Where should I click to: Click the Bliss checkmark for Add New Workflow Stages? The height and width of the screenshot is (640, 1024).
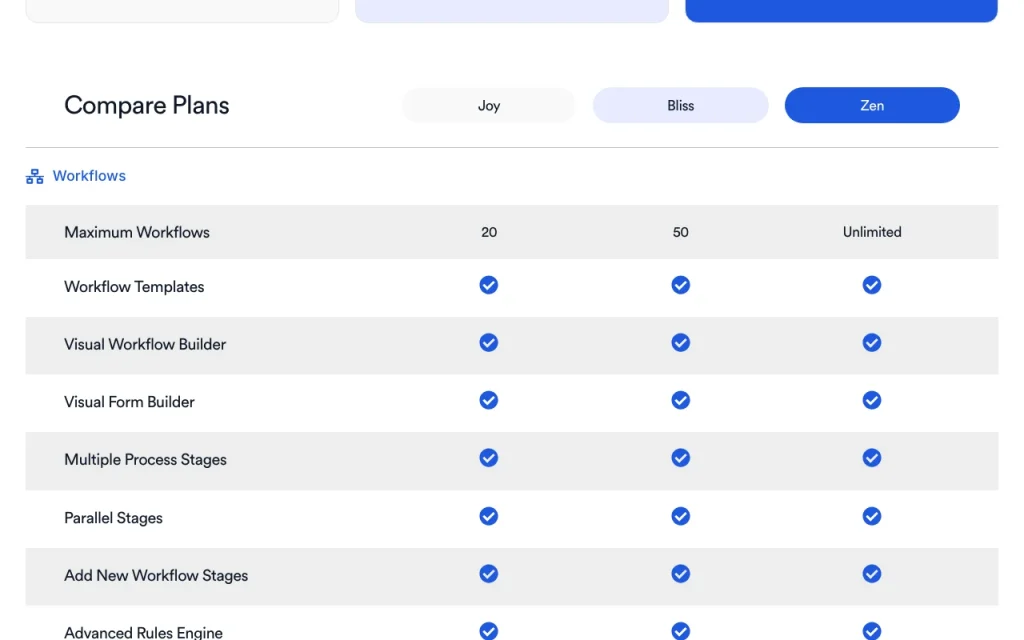click(x=680, y=573)
